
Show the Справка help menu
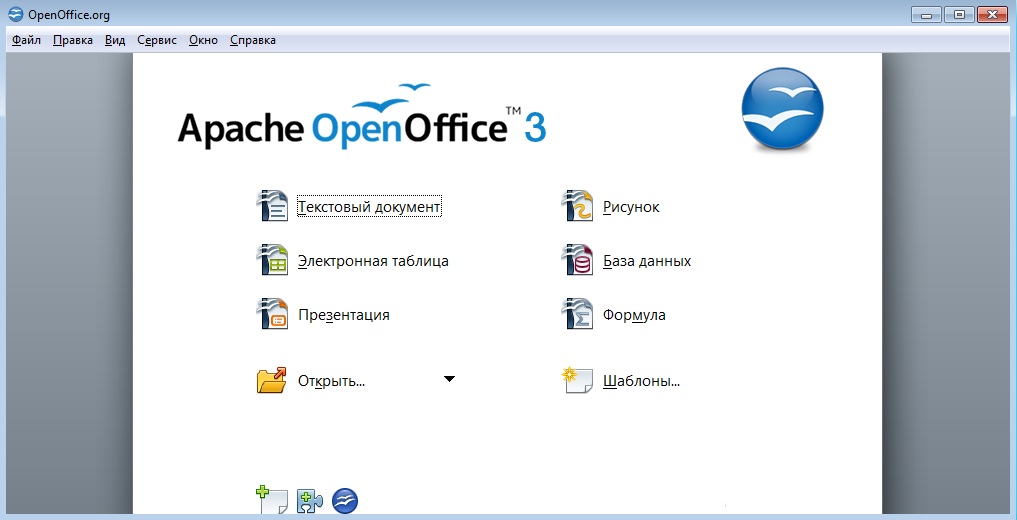pyautogui.click(x=253, y=40)
